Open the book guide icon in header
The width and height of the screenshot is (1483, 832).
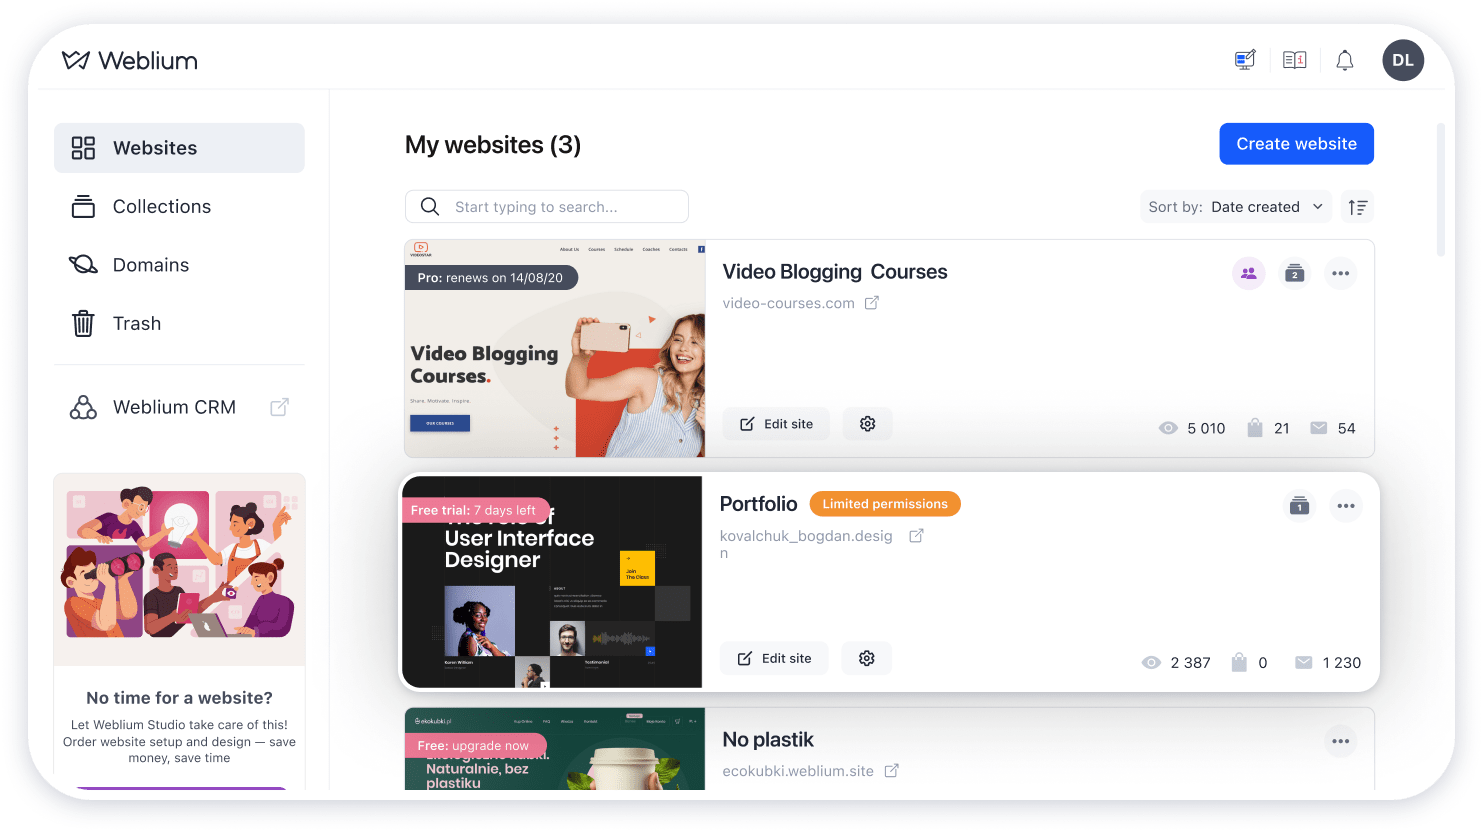click(1295, 60)
